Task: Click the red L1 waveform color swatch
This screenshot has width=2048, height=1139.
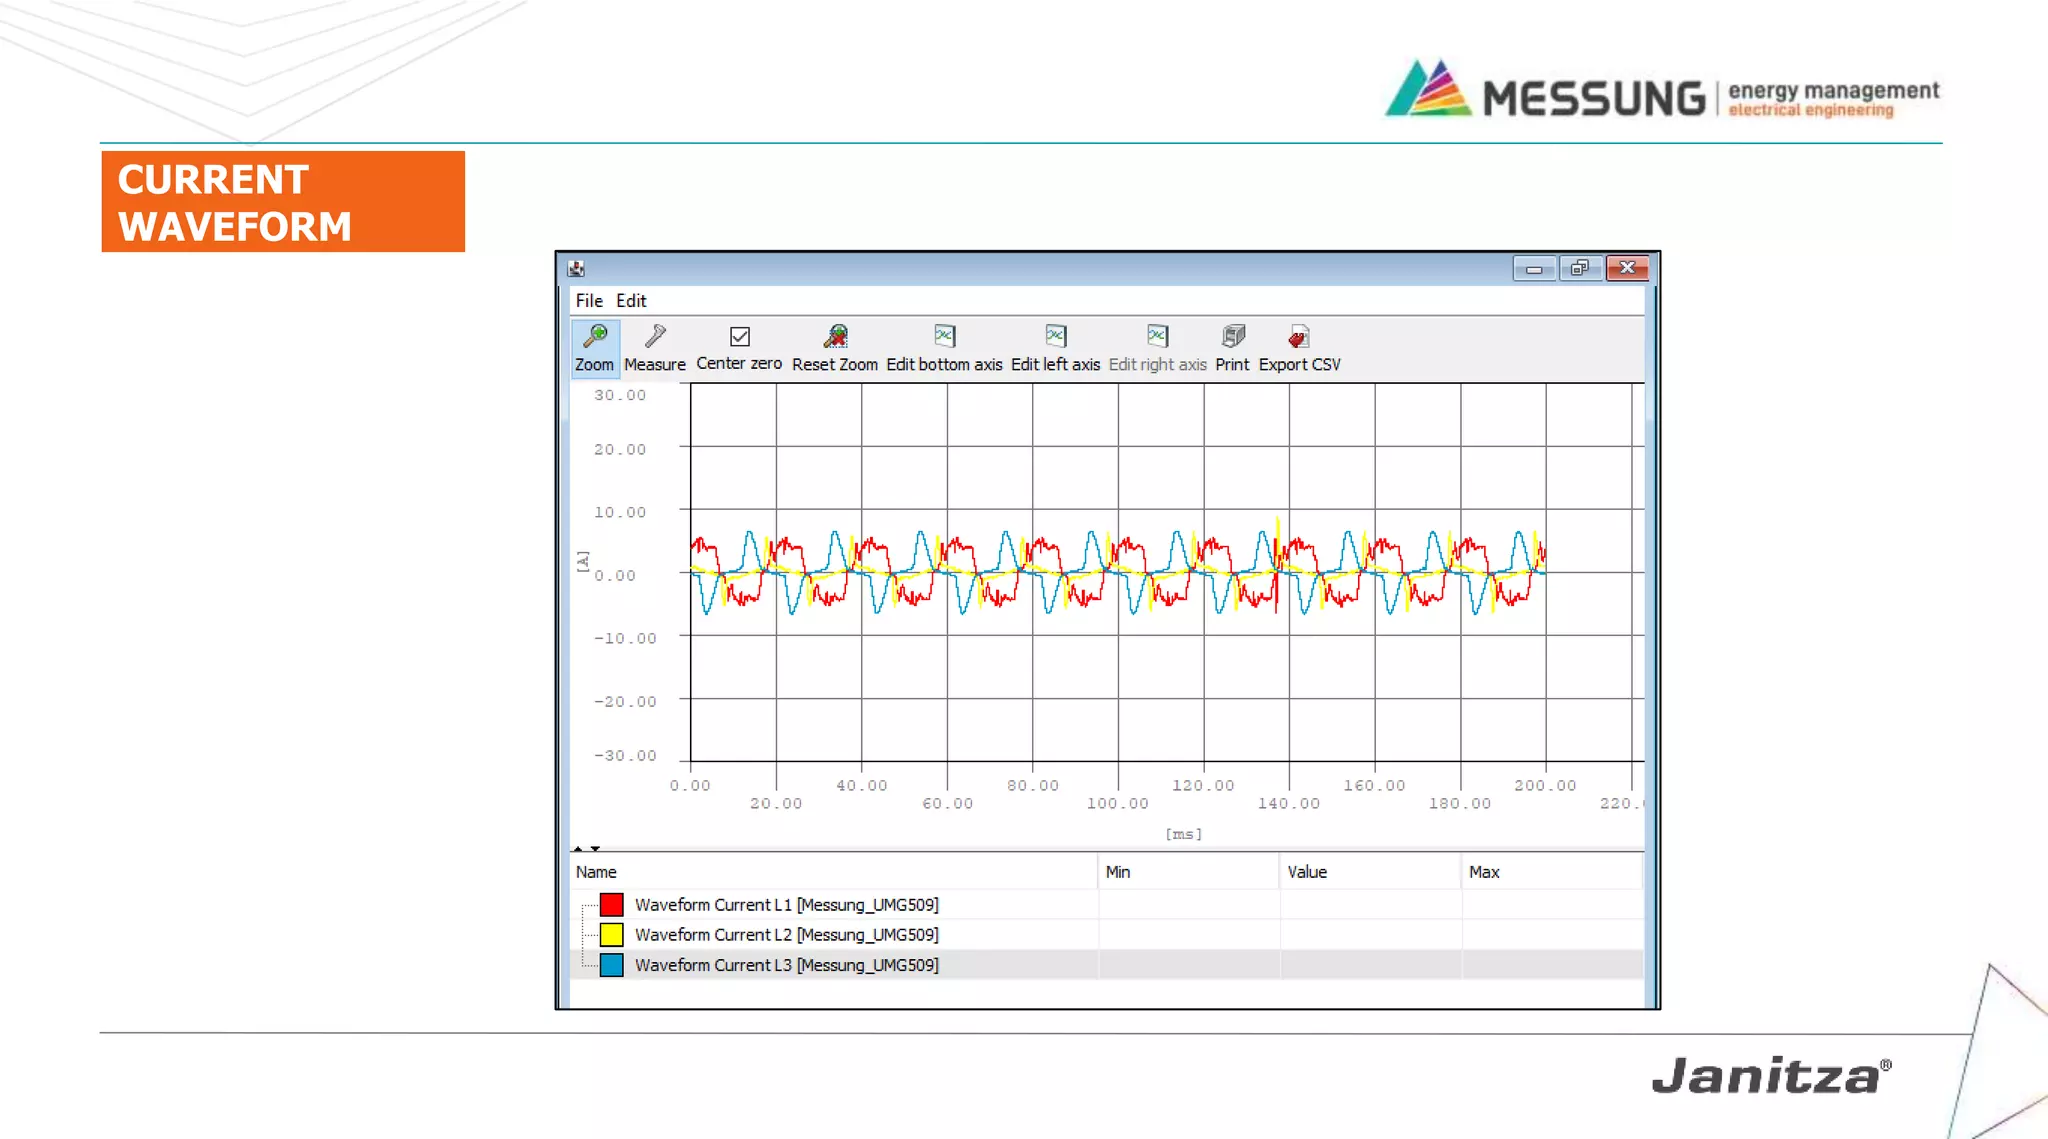Action: [611, 905]
